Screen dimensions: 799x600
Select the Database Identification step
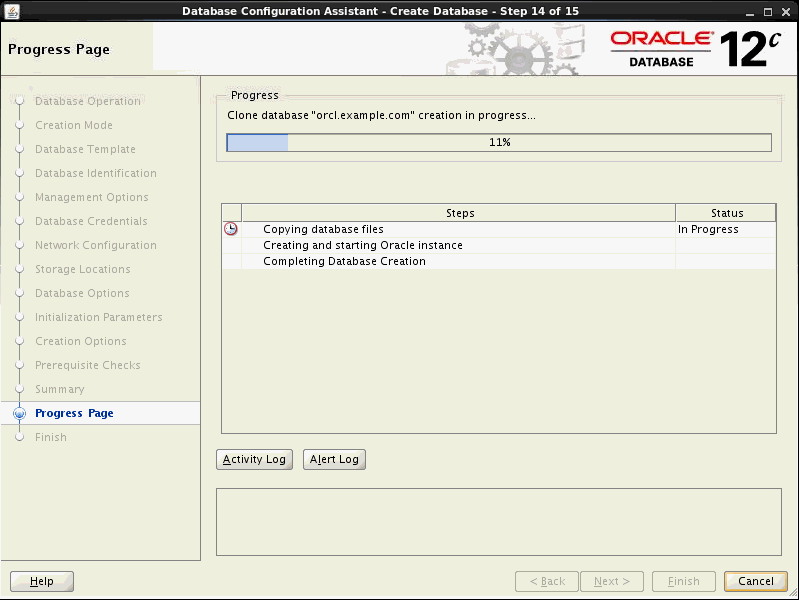click(x=96, y=173)
